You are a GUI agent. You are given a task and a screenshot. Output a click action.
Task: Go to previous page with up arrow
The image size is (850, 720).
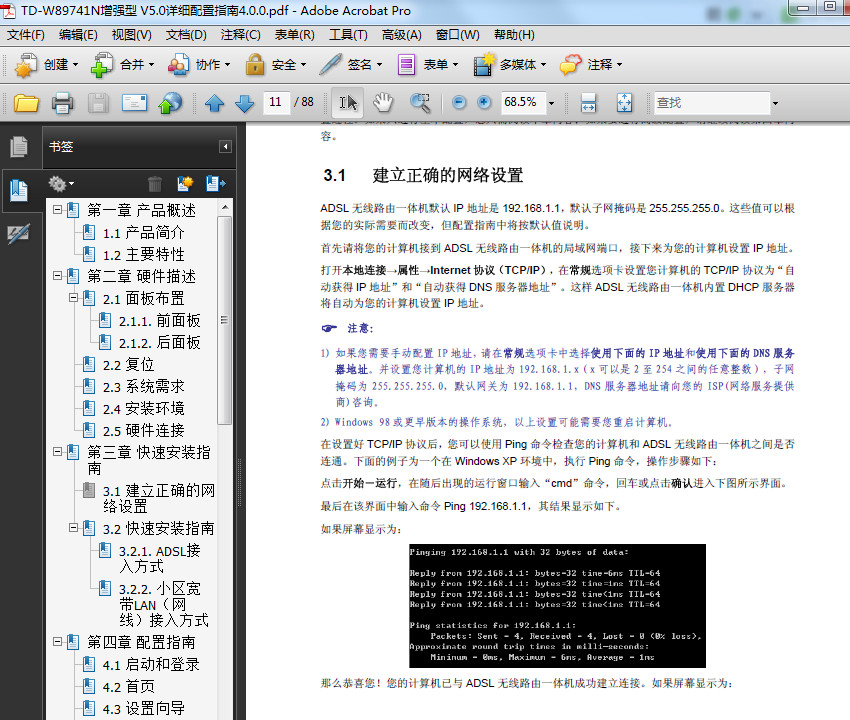click(215, 102)
